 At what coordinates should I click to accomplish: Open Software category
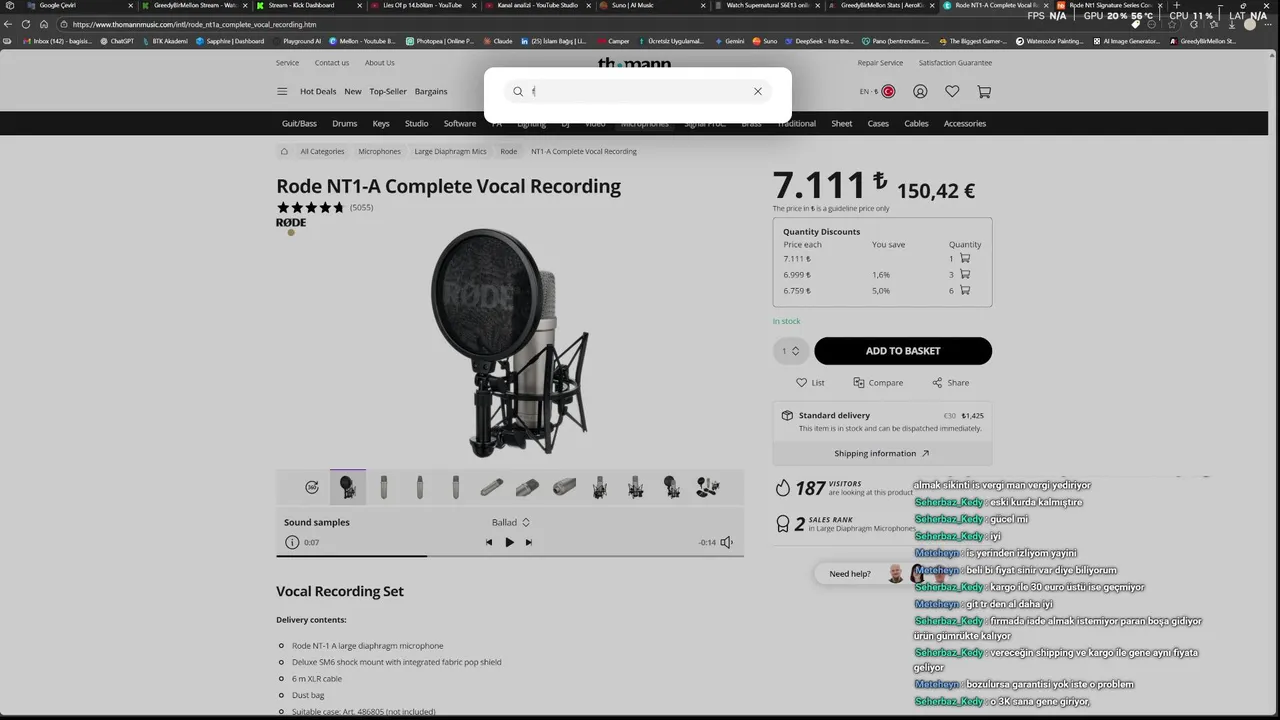click(x=460, y=123)
